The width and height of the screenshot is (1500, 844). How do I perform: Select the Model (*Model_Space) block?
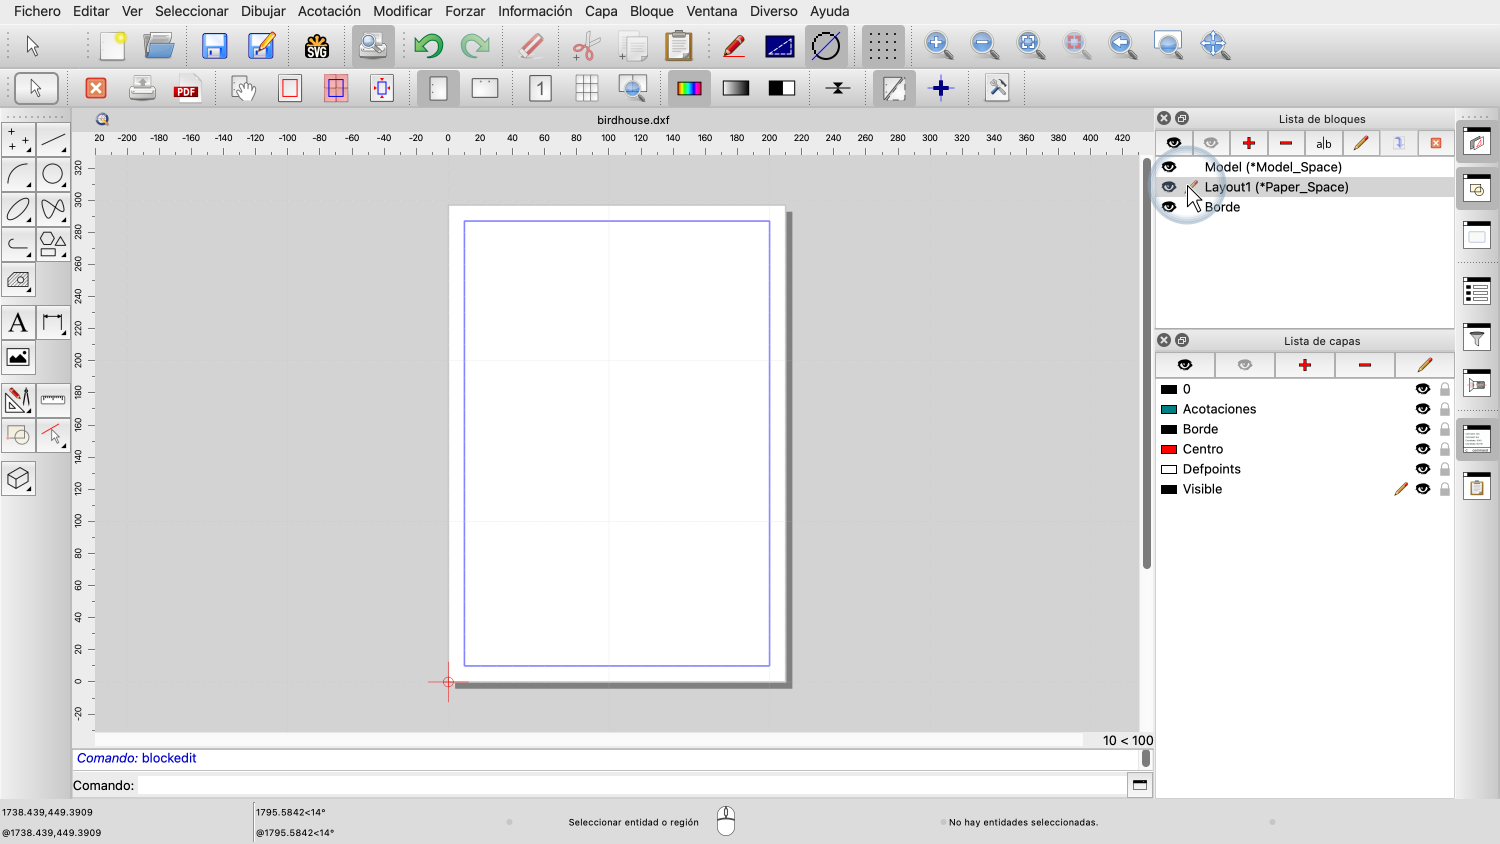click(1272, 167)
